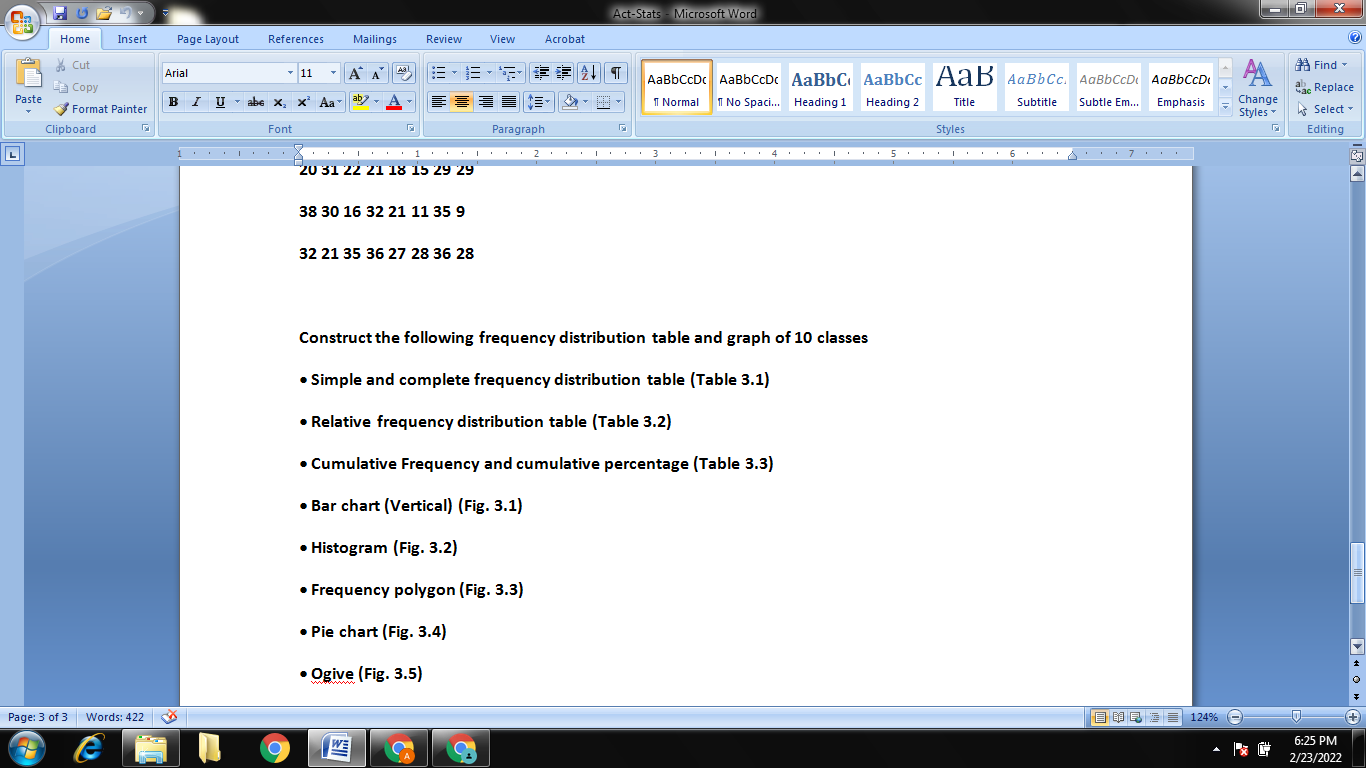This screenshot has width=1366, height=768.
Task: Click the proofing errors icon in status bar
Action: click(x=169, y=717)
